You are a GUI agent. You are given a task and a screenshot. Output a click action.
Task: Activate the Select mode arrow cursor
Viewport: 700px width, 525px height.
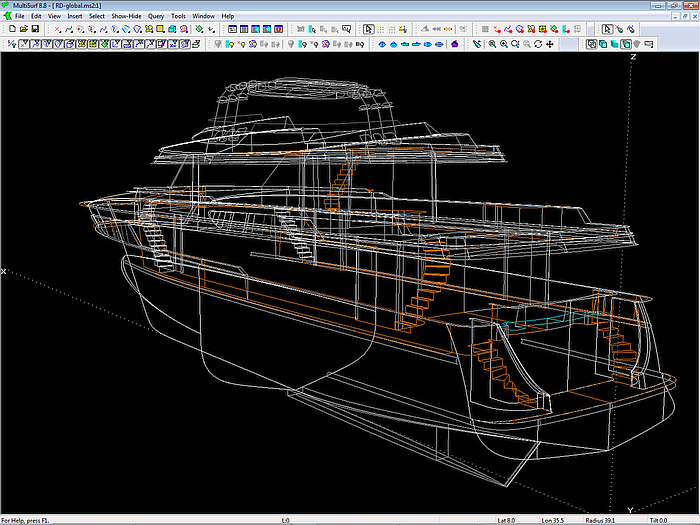click(368, 29)
